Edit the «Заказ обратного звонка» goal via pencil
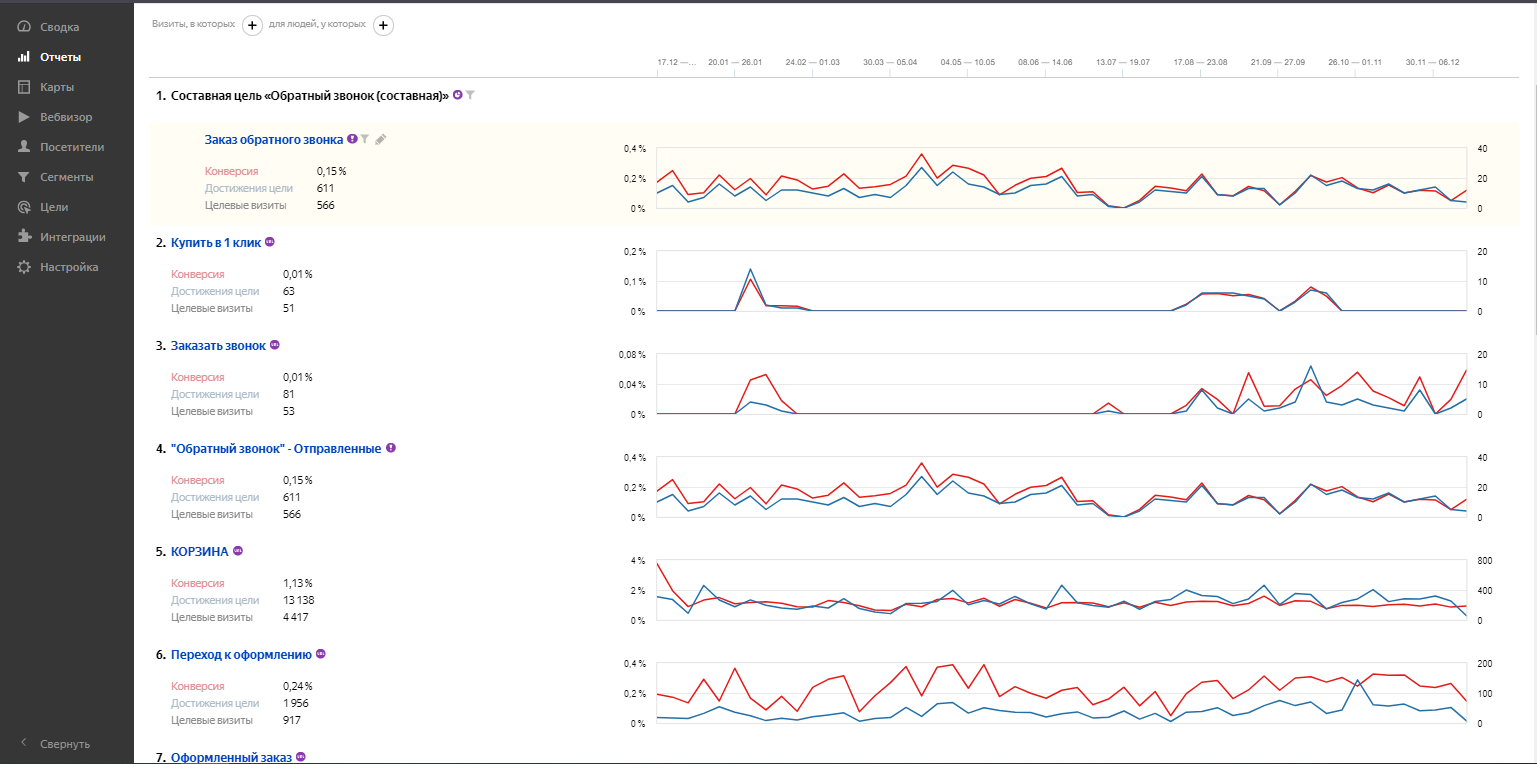This screenshot has height=764, width=1537. point(380,139)
